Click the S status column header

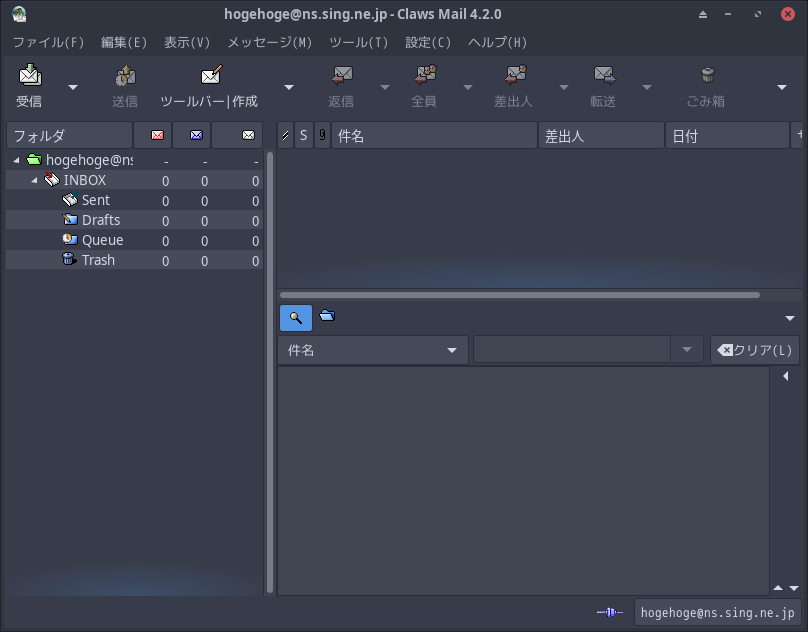(x=304, y=136)
